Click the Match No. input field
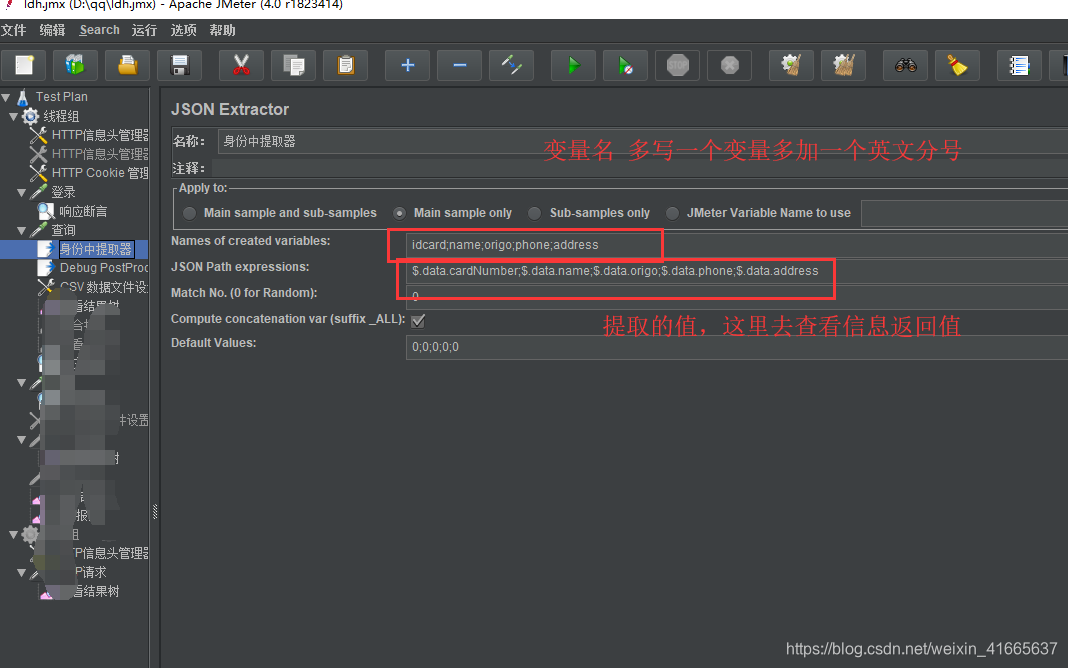Screen dimensions: 1068x668 point(737,297)
